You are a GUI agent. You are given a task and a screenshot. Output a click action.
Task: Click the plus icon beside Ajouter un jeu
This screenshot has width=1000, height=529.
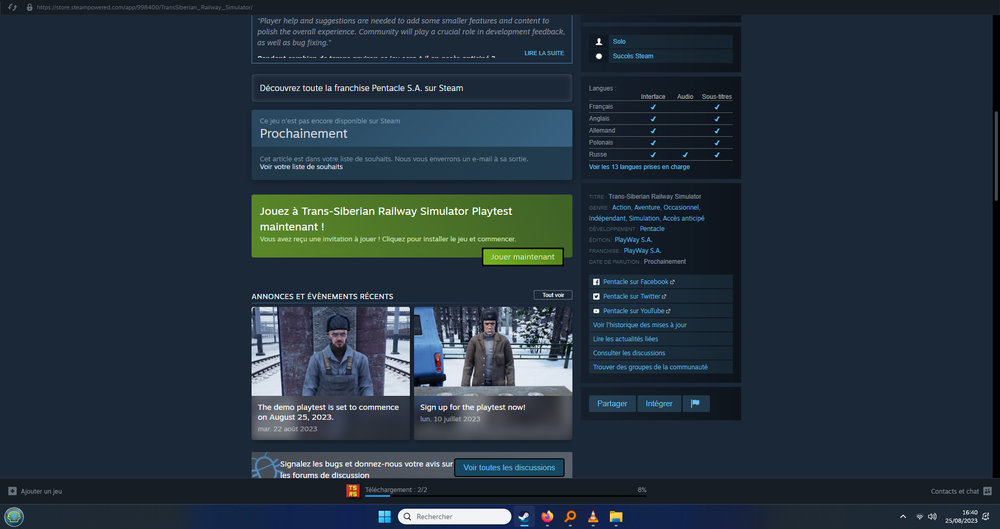[12, 491]
